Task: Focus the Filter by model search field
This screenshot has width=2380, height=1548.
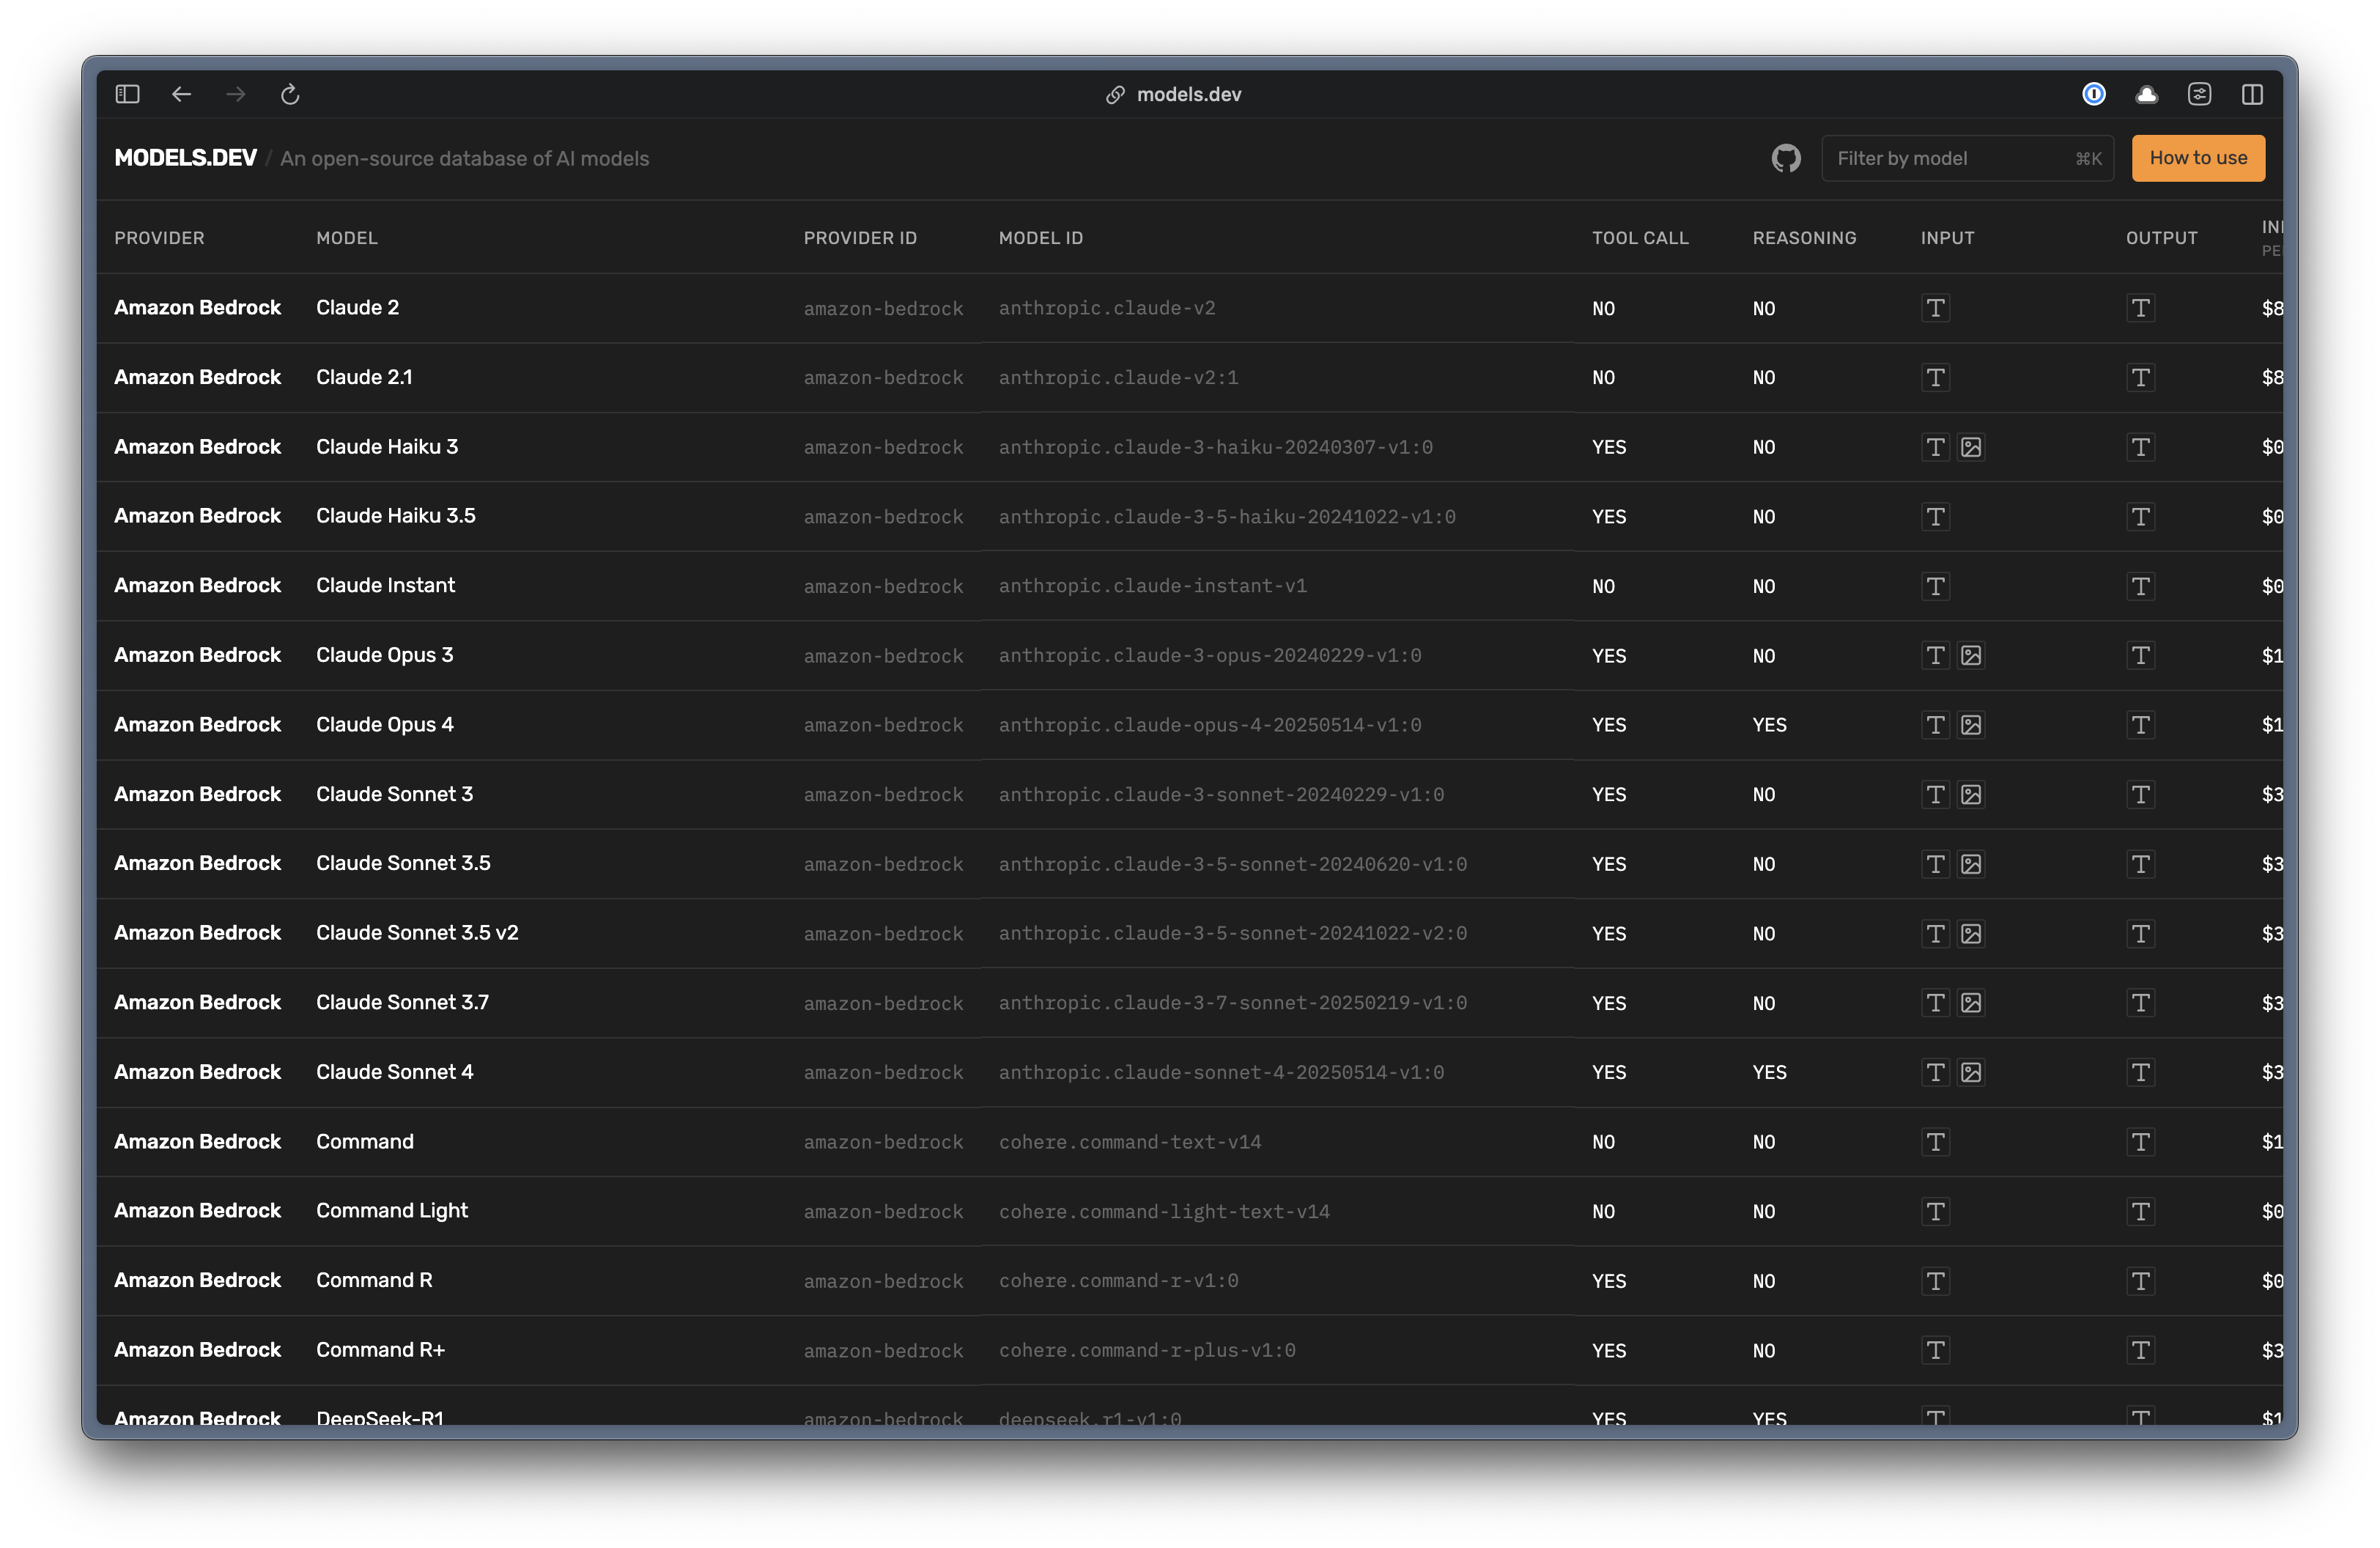Action: 1967,158
